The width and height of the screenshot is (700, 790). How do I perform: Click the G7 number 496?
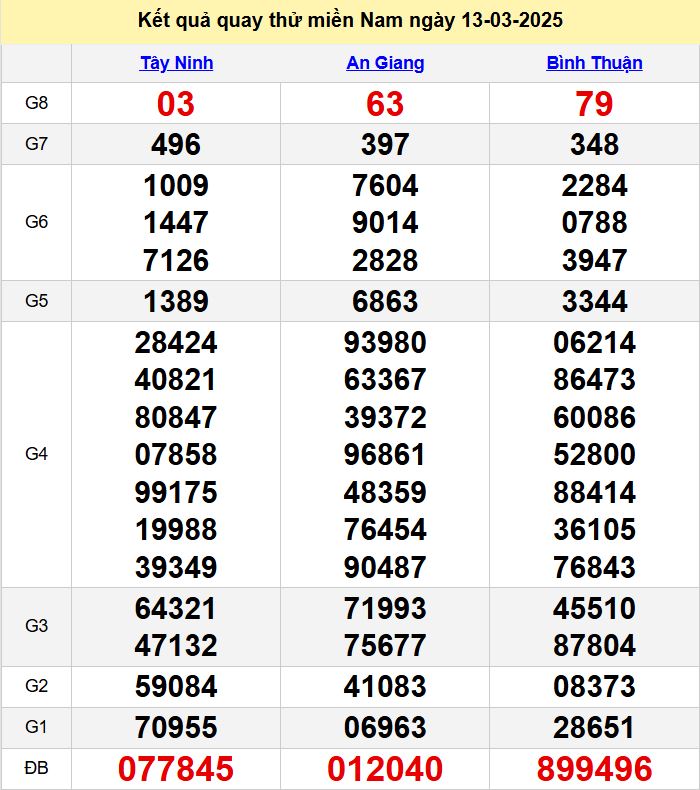tap(176, 145)
